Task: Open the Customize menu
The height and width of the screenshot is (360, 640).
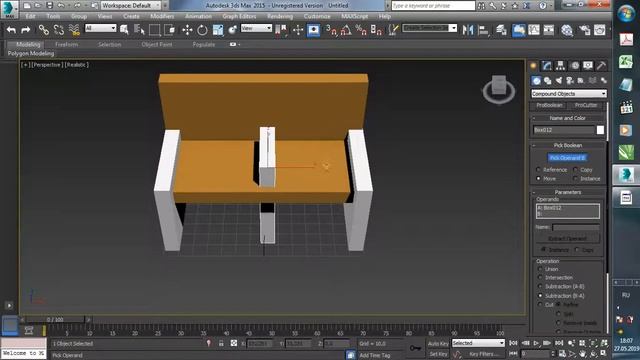Action: pyautogui.click(x=317, y=16)
